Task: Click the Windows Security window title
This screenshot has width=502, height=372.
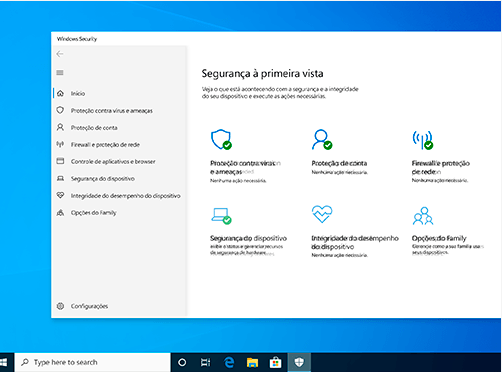Action: (77, 39)
